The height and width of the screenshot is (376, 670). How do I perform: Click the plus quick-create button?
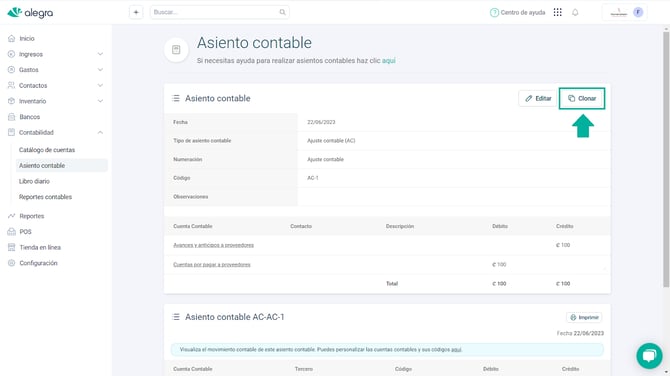136,12
